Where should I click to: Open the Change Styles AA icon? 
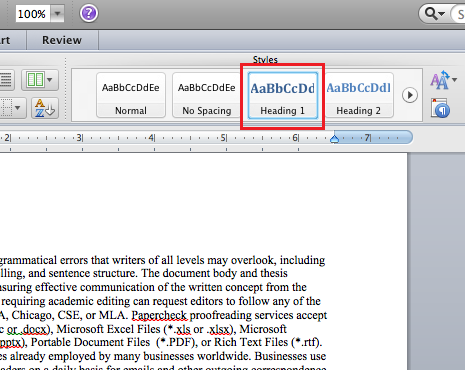pos(440,80)
